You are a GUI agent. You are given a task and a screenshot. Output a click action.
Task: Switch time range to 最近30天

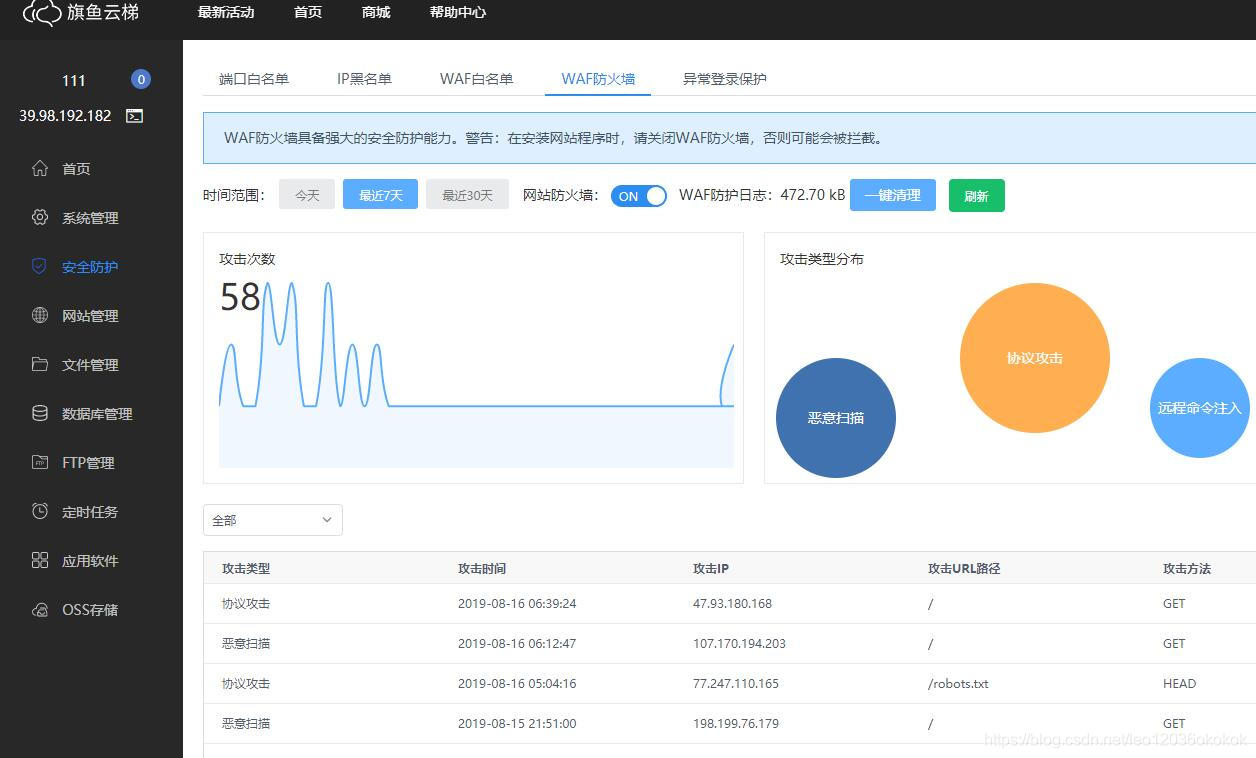[467, 195]
